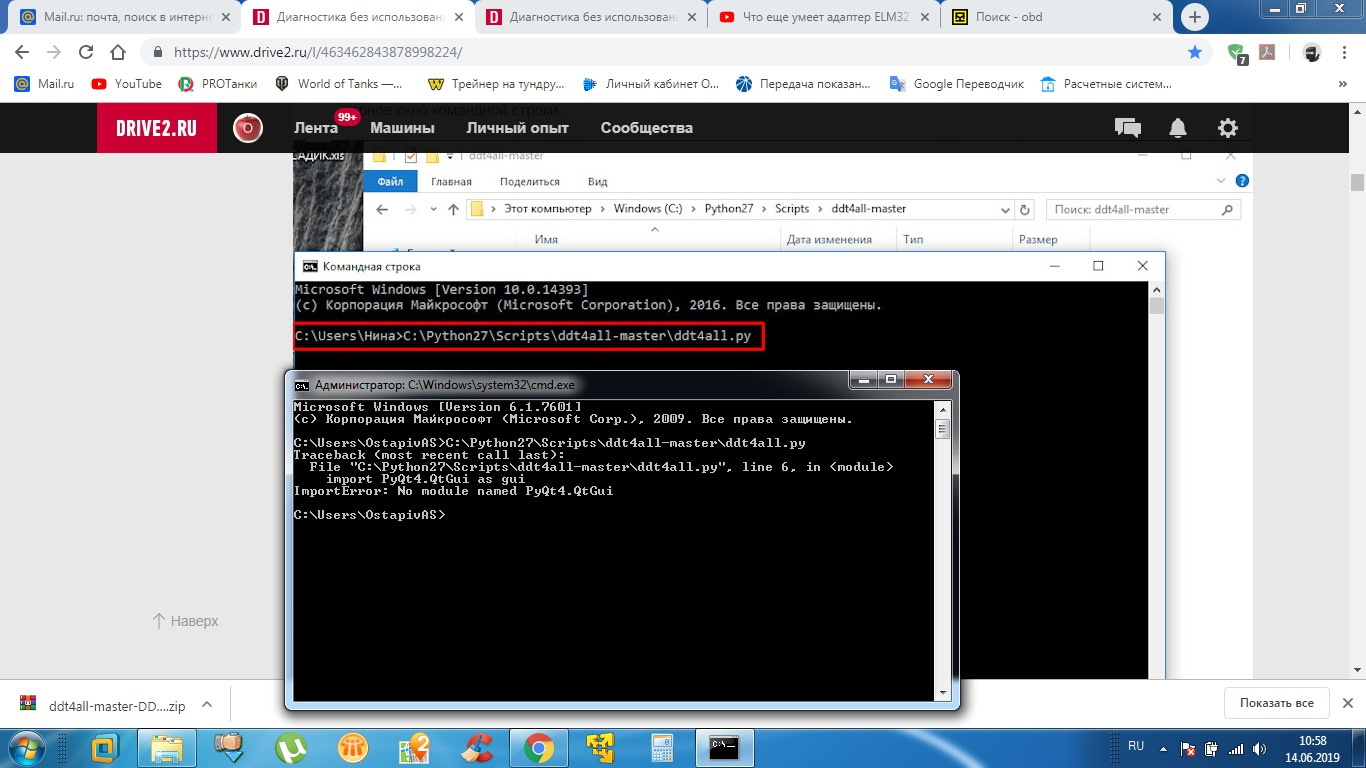The height and width of the screenshot is (768, 1366).
Task: Click the Chrome home button icon
Action: click(117, 53)
